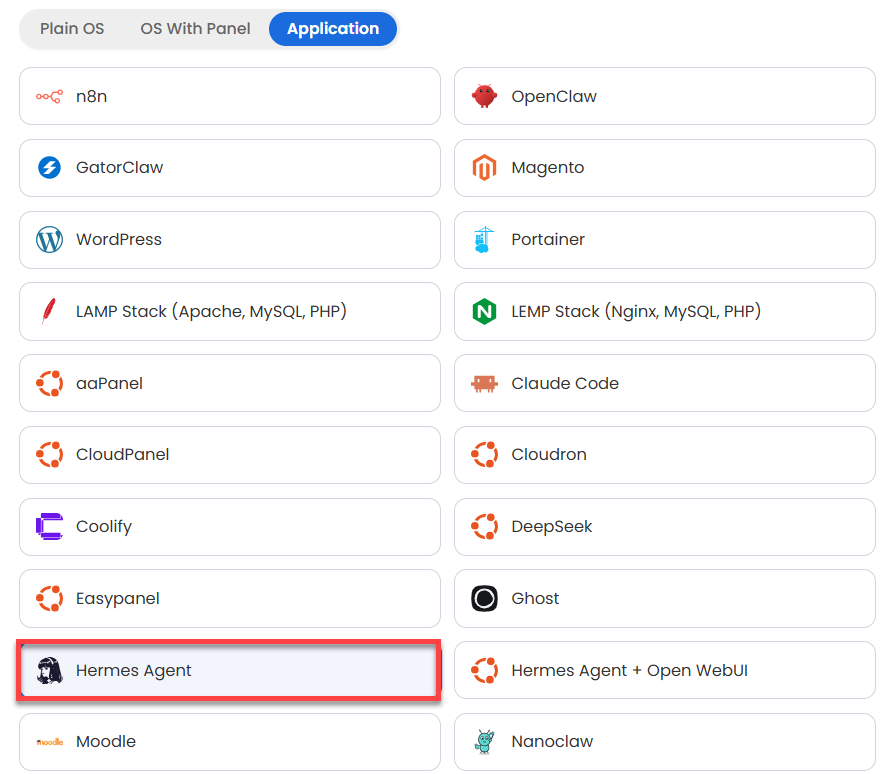
Task: Click the Hermes Agent portrait icon
Action: click(50, 670)
